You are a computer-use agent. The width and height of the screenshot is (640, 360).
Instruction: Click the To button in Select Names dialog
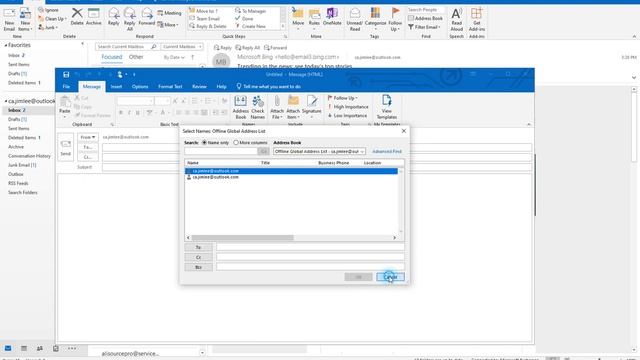coord(198,247)
